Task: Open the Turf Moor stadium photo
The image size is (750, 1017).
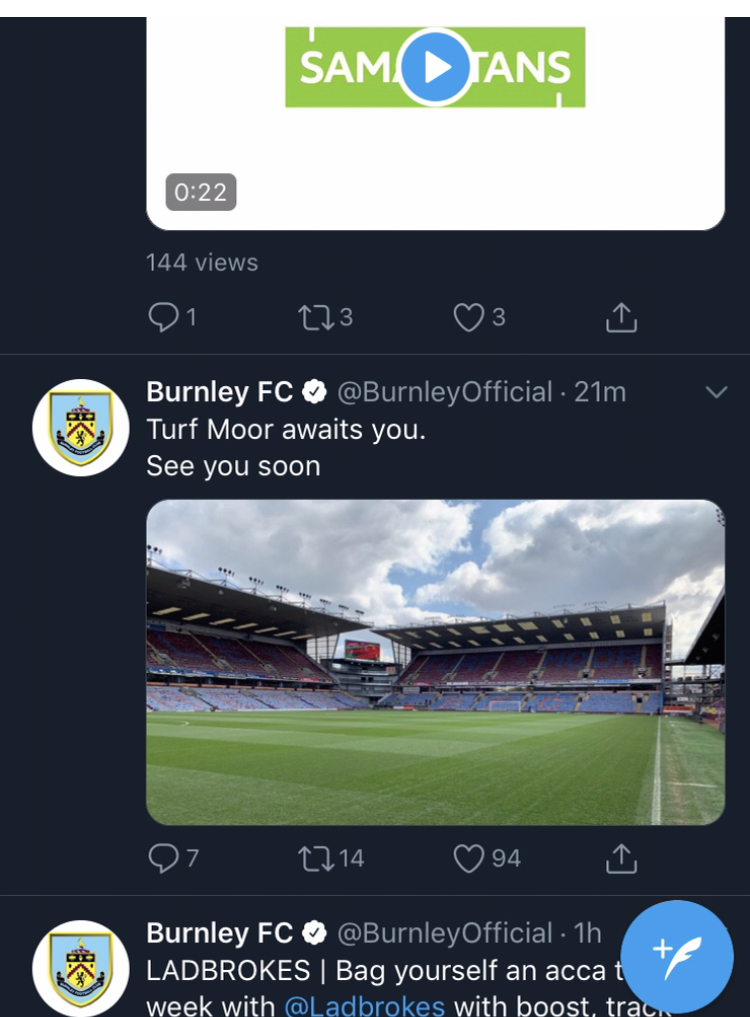Action: 435,662
